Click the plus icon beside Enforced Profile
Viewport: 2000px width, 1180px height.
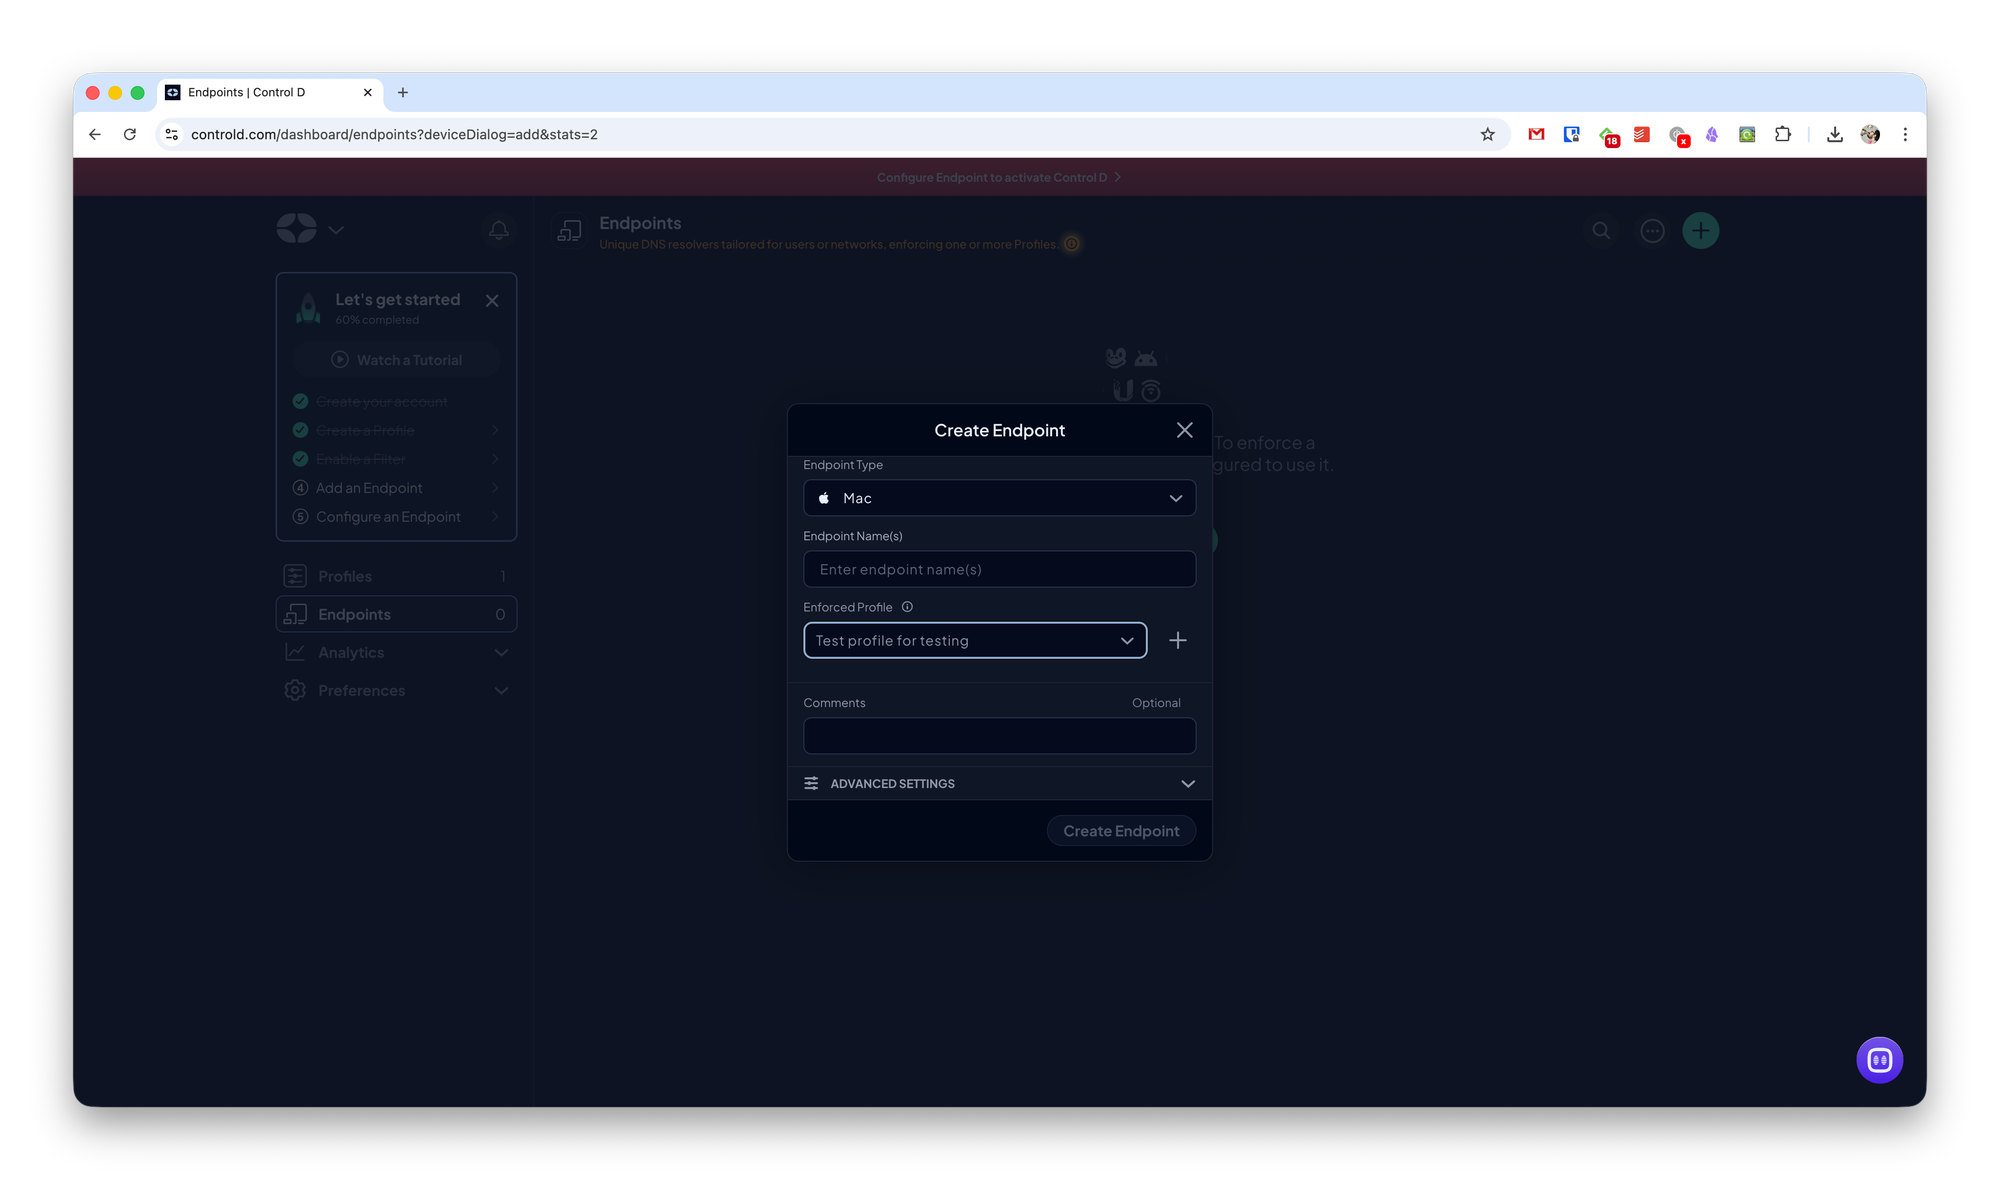[x=1178, y=640]
